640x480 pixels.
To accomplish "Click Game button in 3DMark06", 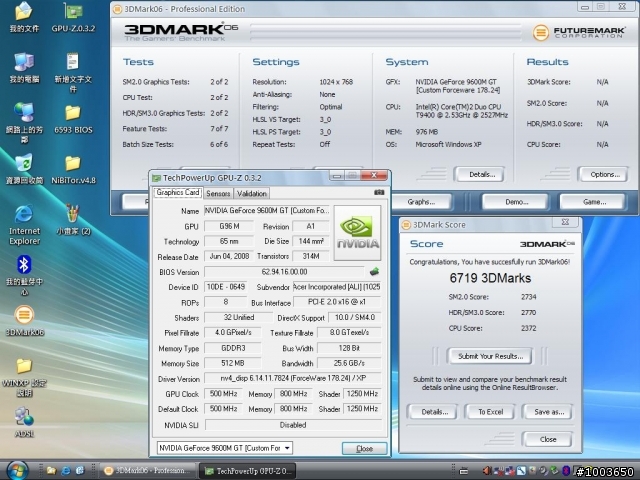I will click(594, 202).
